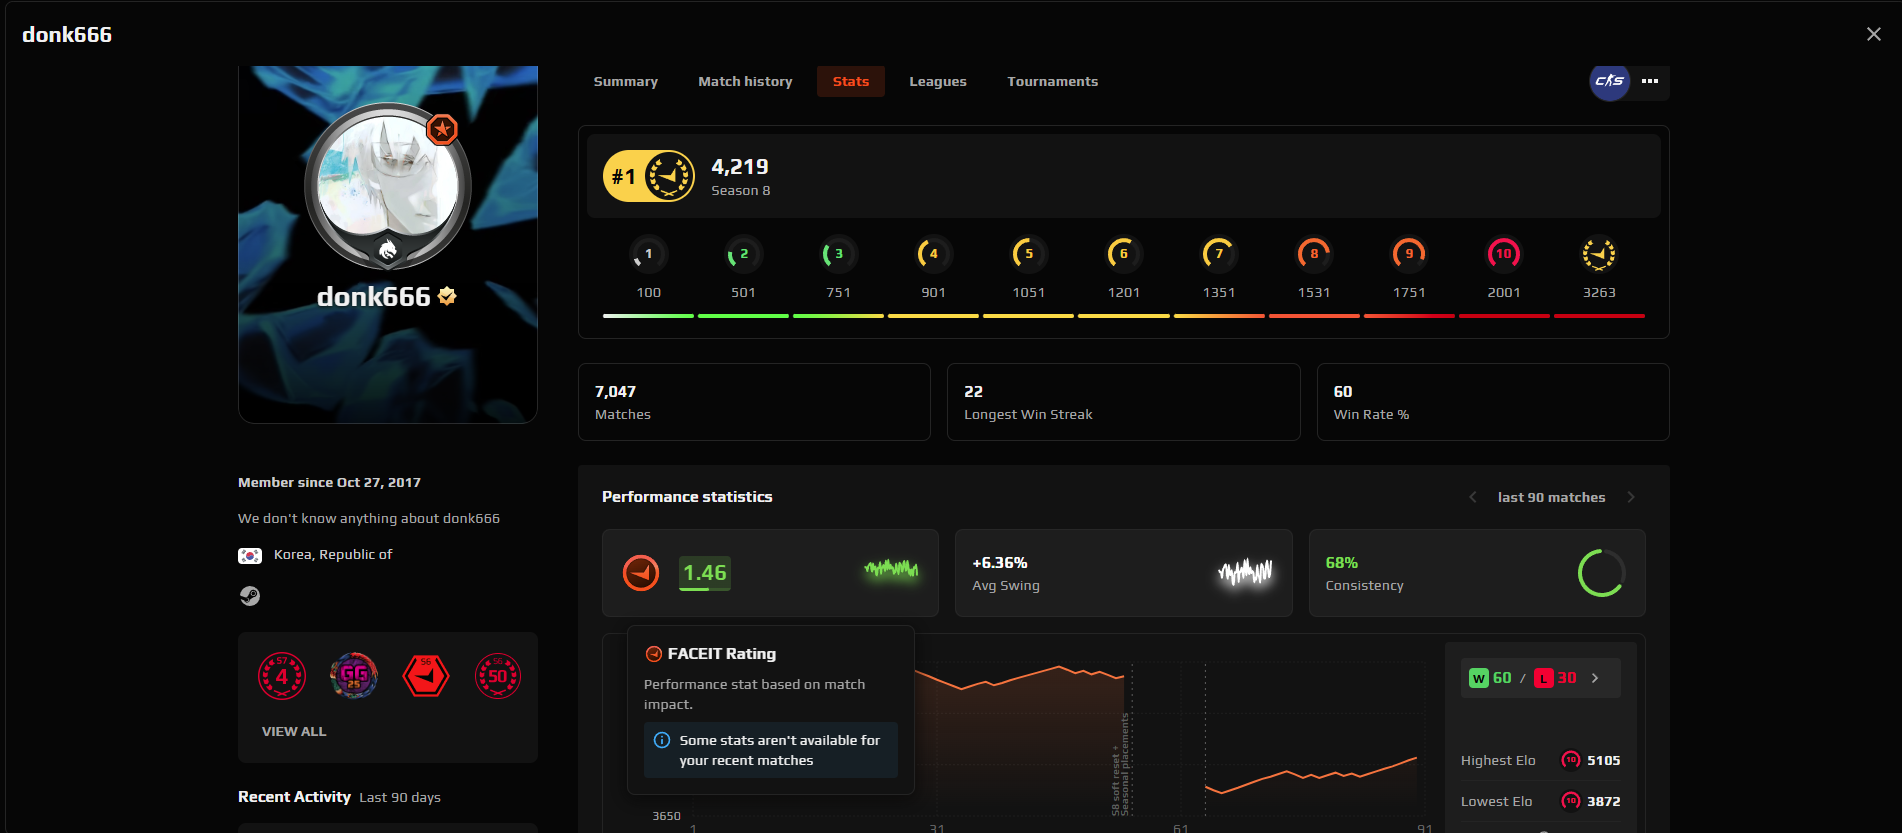The height and width of the screenshot is (833, 1902).
Task: Click the FACEIT Rating icon beside 1.46
Action: [641, 573]
